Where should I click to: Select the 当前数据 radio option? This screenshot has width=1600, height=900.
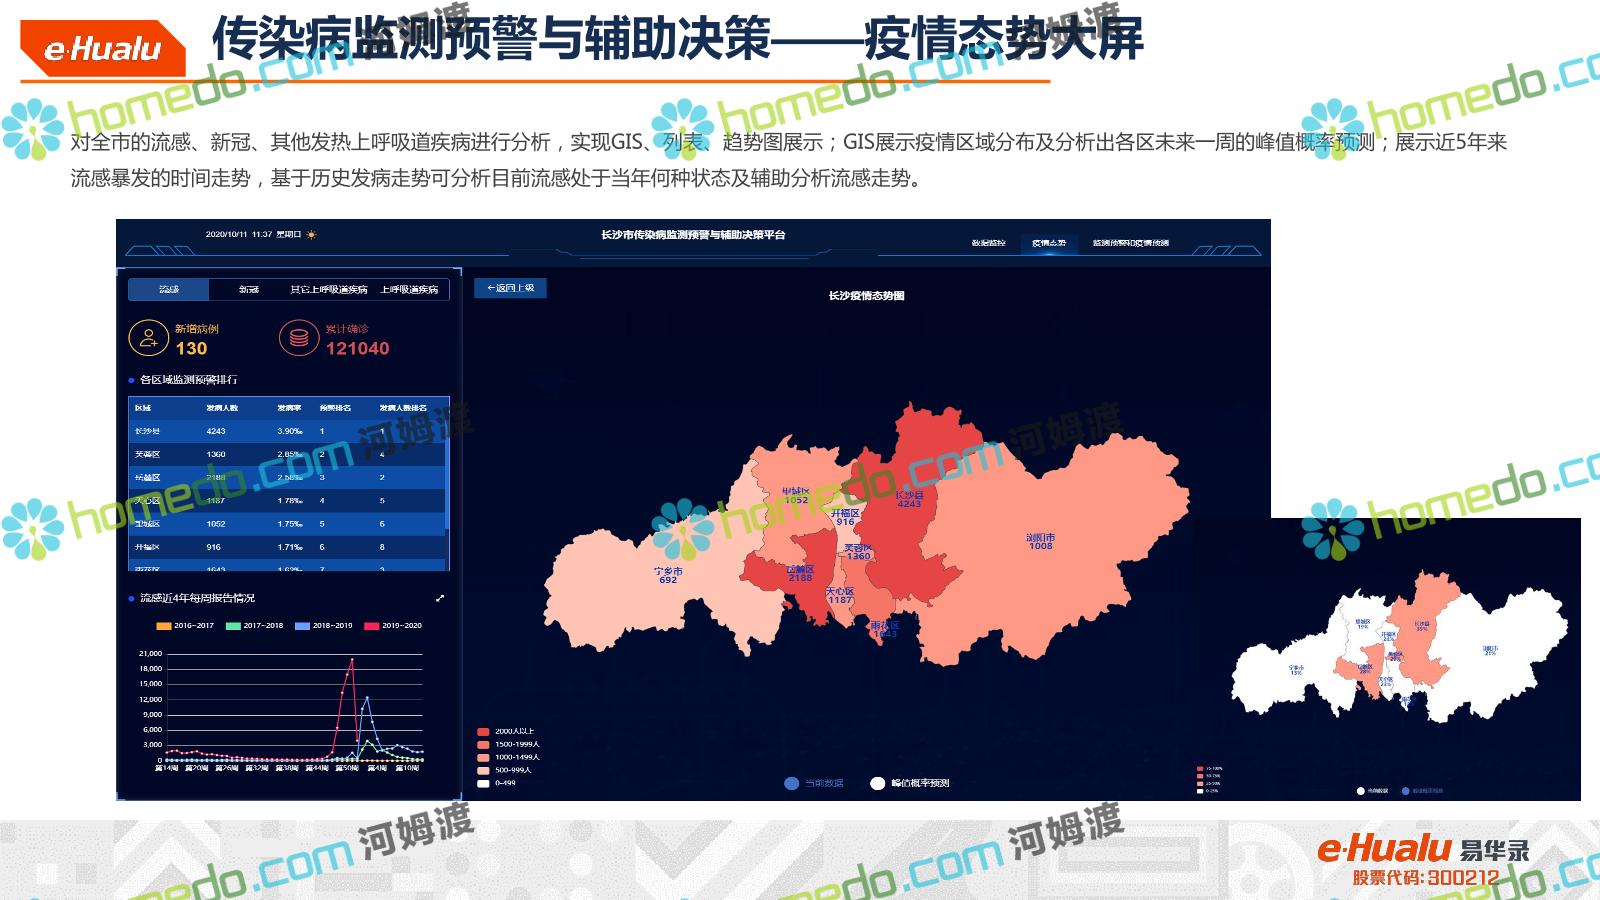point(792,783)
